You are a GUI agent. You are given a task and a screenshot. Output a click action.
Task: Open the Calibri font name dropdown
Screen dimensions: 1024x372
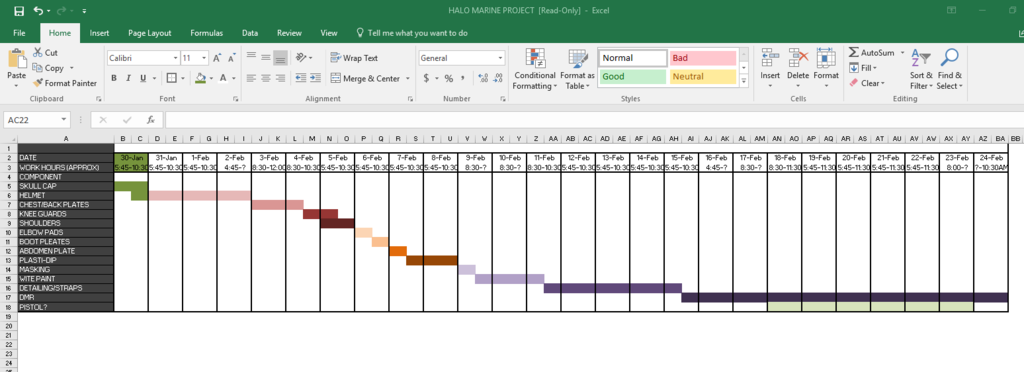pos(175,58)
